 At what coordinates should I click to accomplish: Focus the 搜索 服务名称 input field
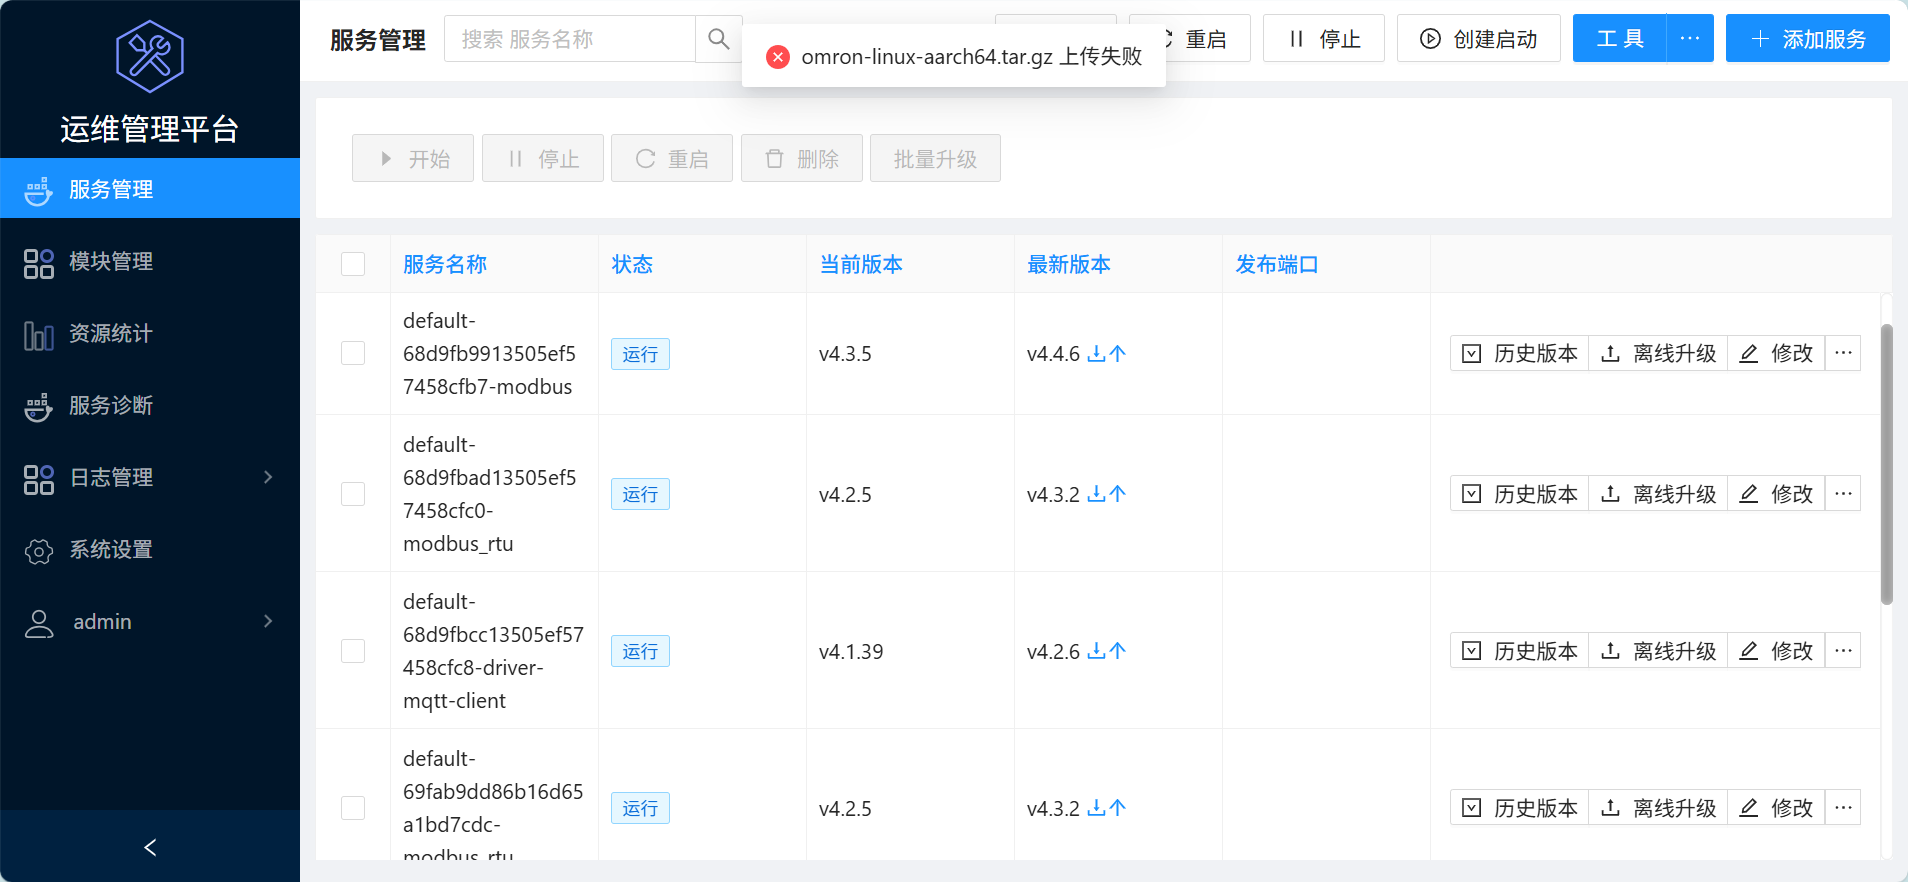570,39
